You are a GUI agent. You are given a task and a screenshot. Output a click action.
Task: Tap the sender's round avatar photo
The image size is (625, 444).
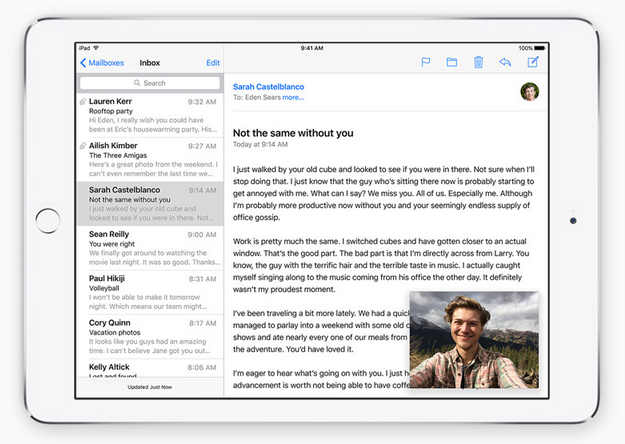[529, 92]
